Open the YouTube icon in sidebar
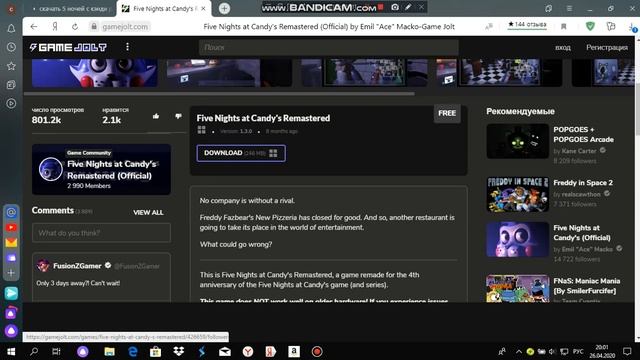The width and height of the screenshot is (640, 360). coord(11,227)
